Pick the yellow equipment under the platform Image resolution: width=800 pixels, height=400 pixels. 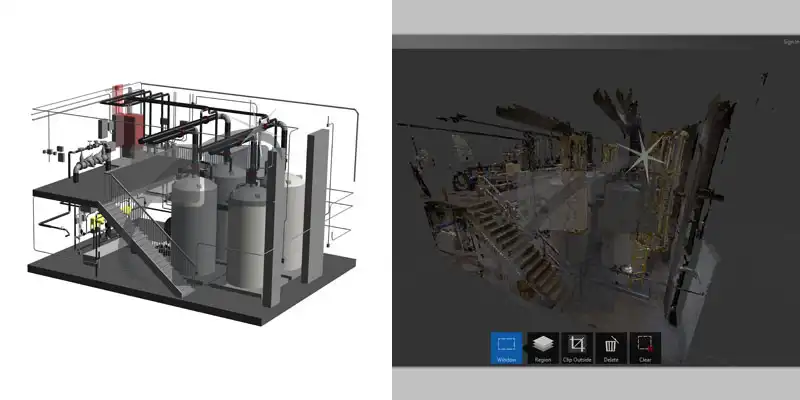point(100,220)
